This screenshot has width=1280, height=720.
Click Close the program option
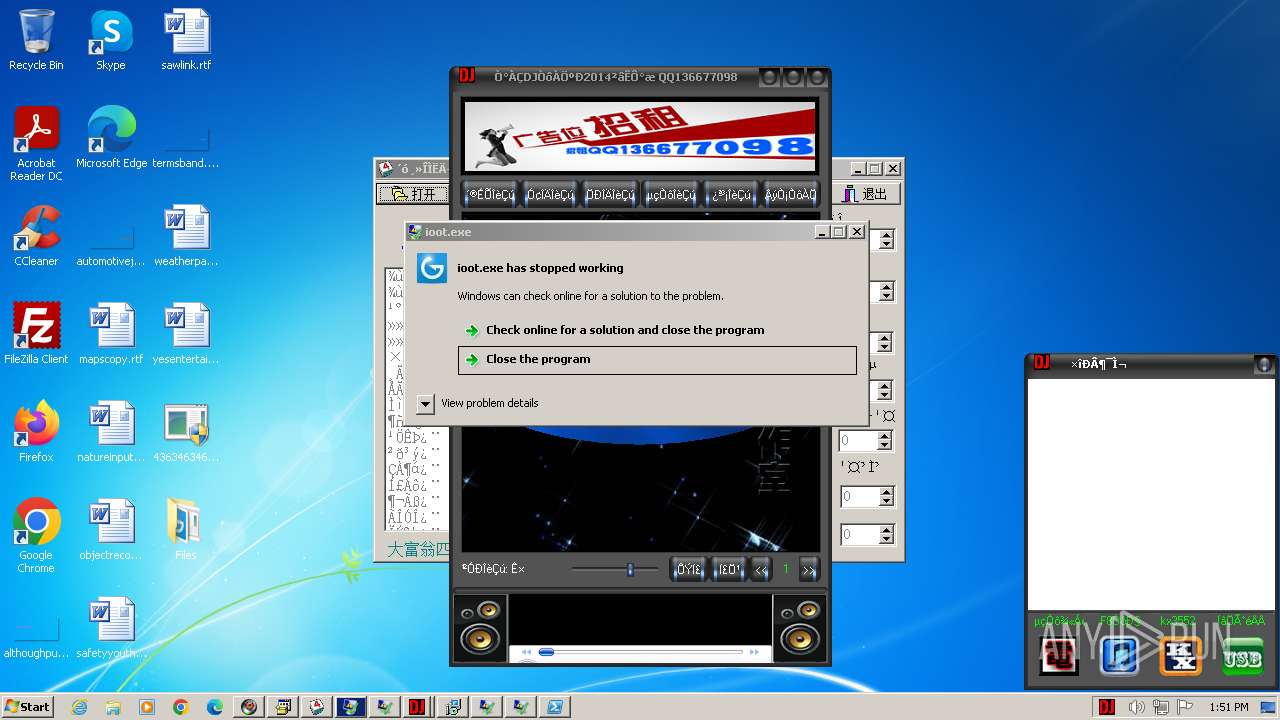(657, 359)
